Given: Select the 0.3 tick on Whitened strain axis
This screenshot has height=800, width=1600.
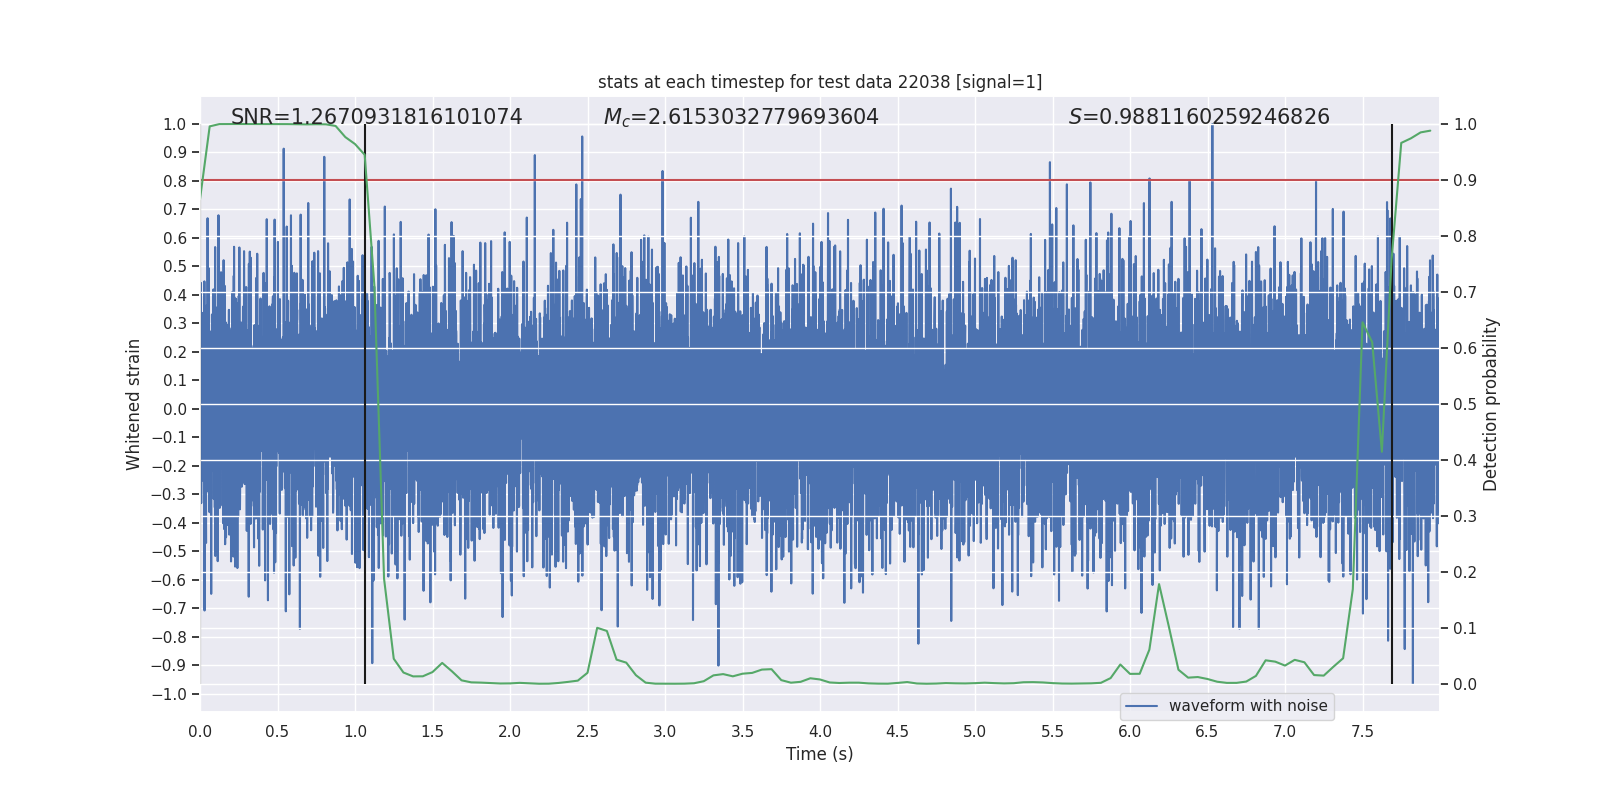Looking at the screenshot, I should tap(175, 323).
